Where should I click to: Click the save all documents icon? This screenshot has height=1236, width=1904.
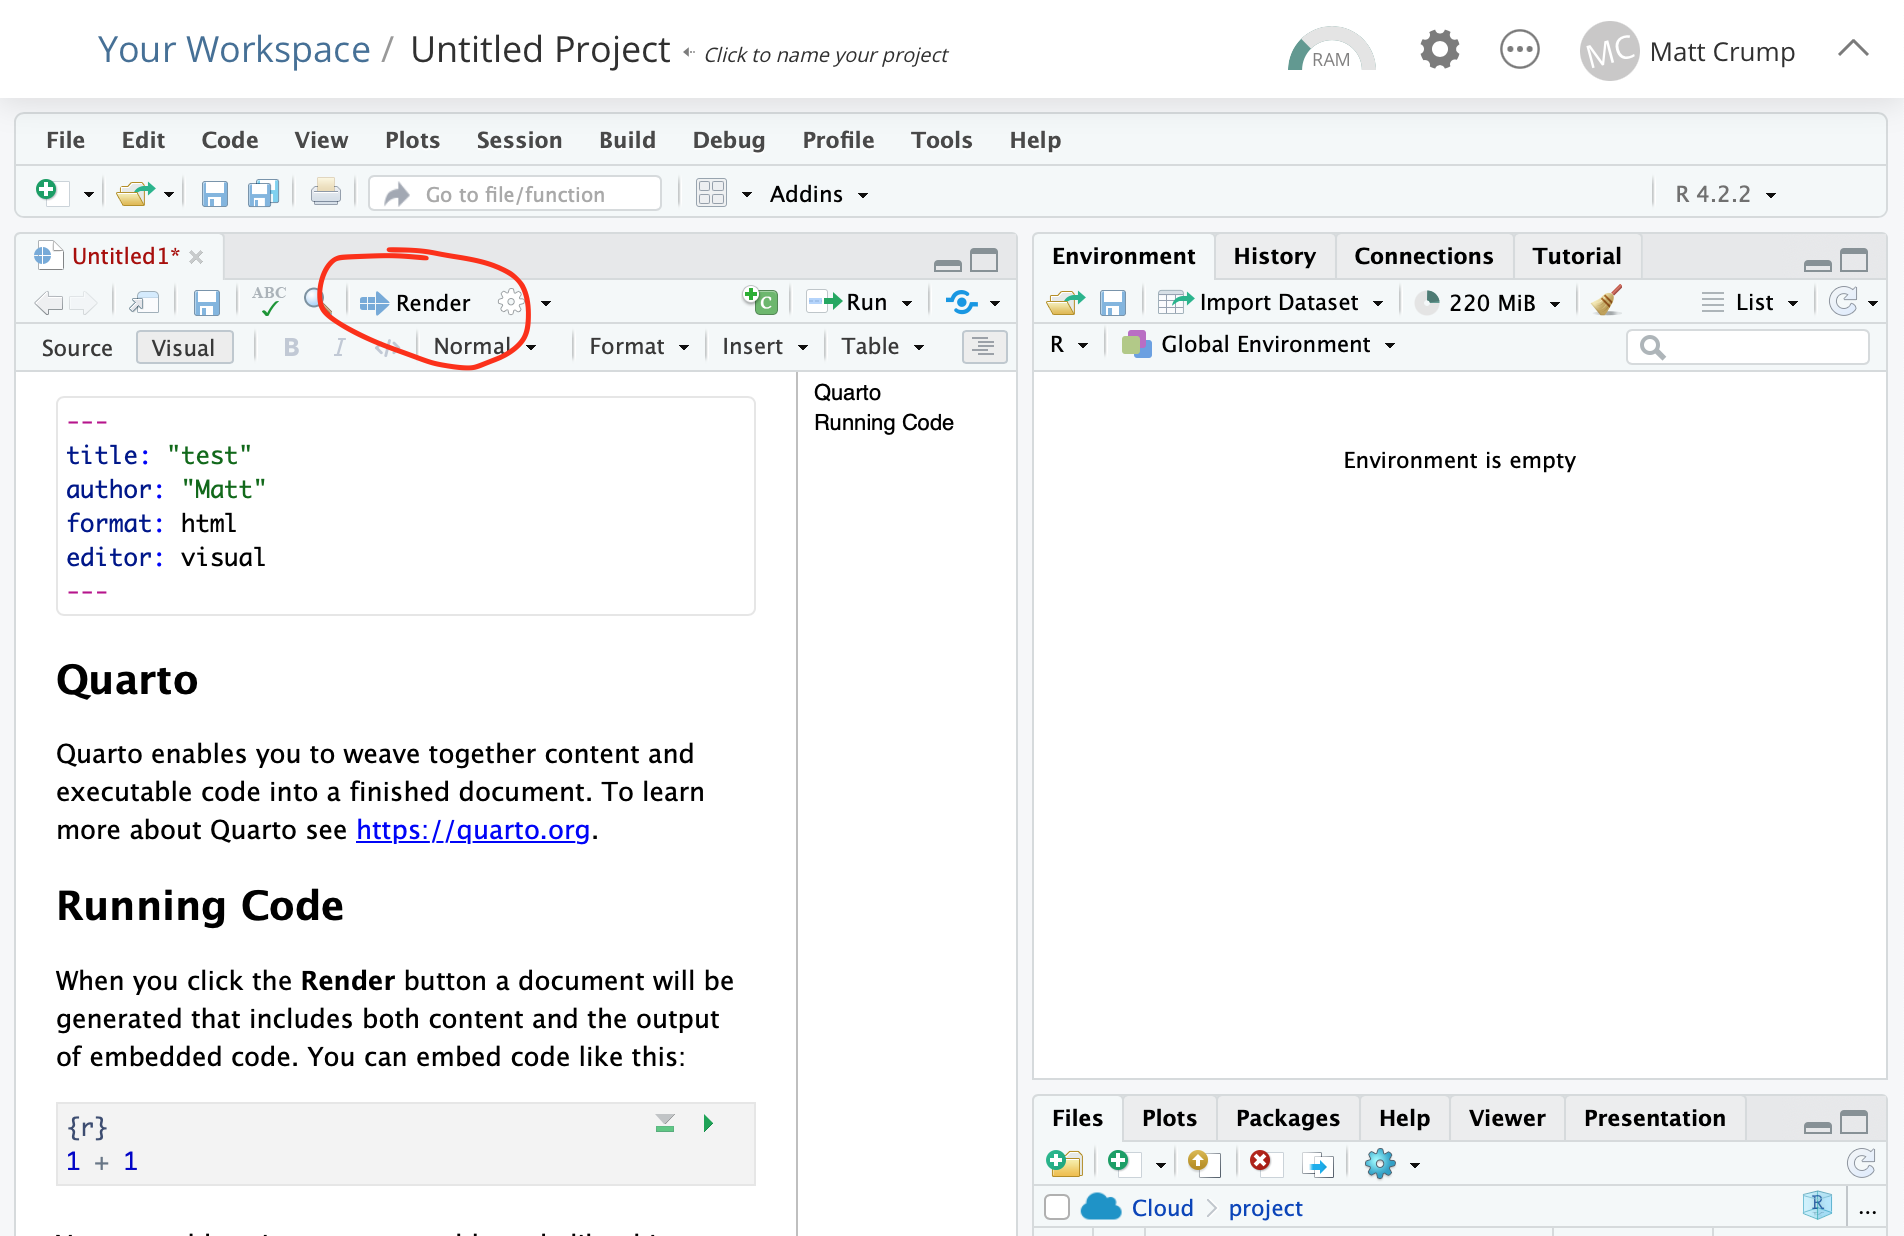coord(263,193)
